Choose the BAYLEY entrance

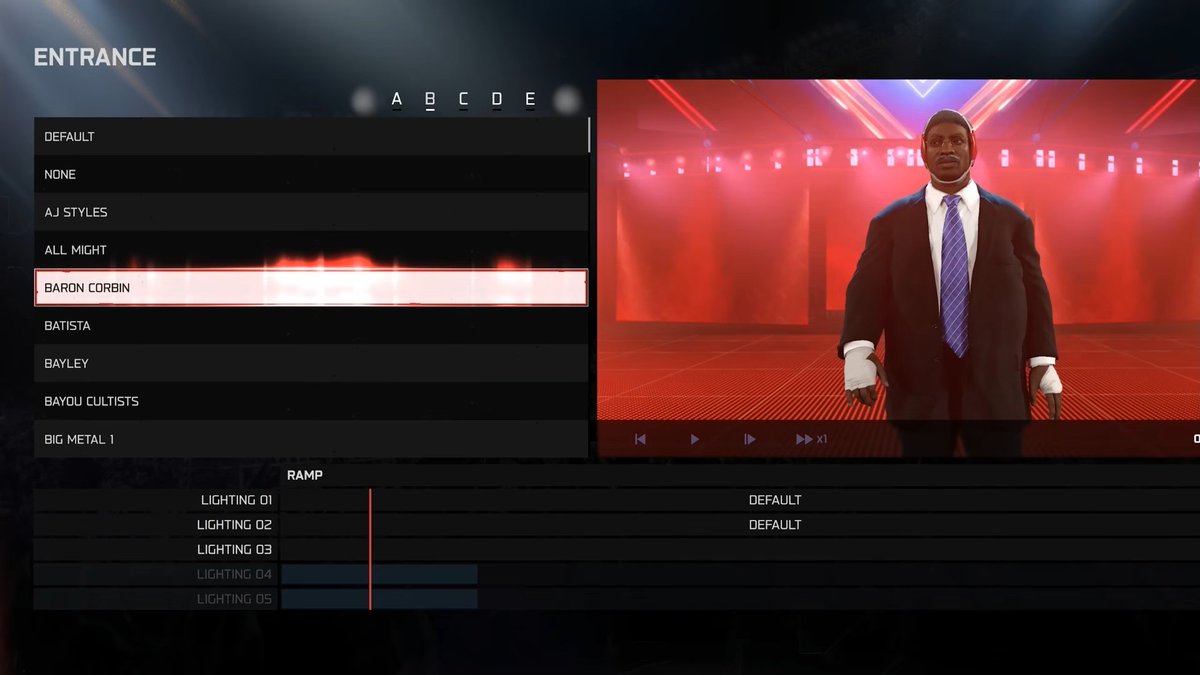pyautogui.click(x=311, y=363)
